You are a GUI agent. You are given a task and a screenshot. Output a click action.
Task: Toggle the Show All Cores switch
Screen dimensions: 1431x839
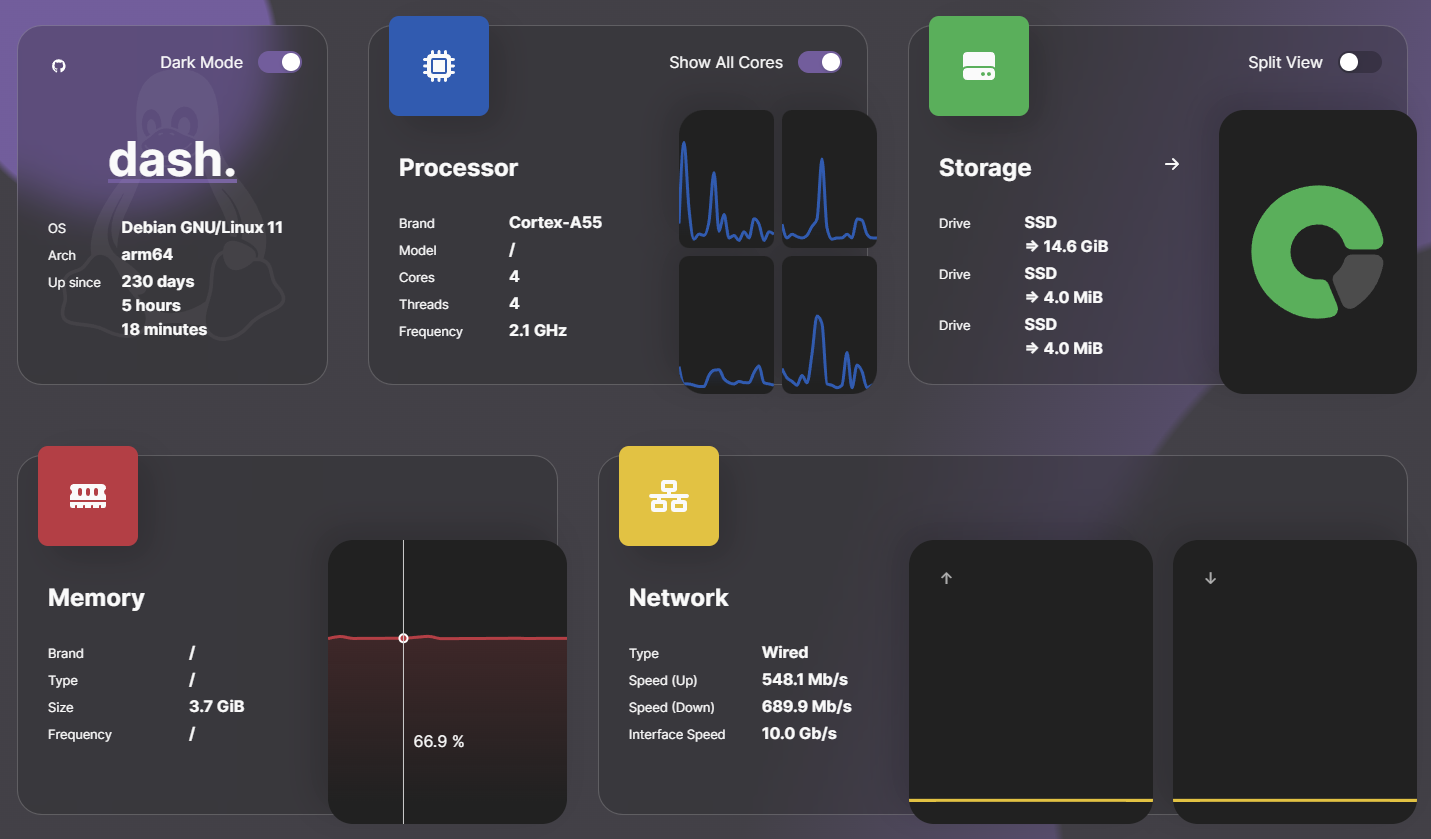[820, 62]
